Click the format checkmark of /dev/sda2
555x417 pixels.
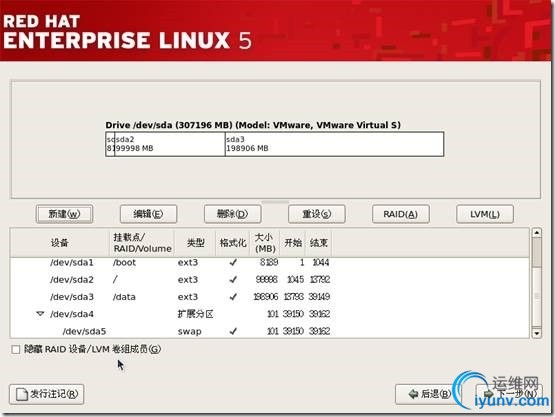point(233,280)
